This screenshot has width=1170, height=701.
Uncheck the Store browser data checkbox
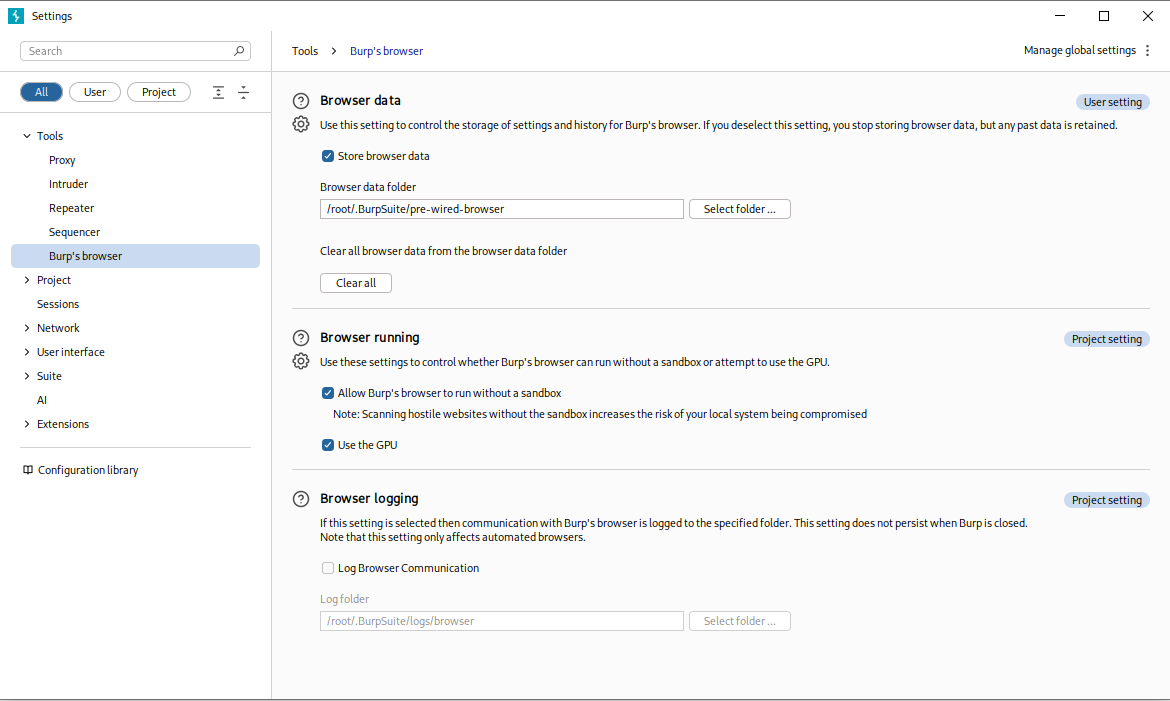(327, 156)
